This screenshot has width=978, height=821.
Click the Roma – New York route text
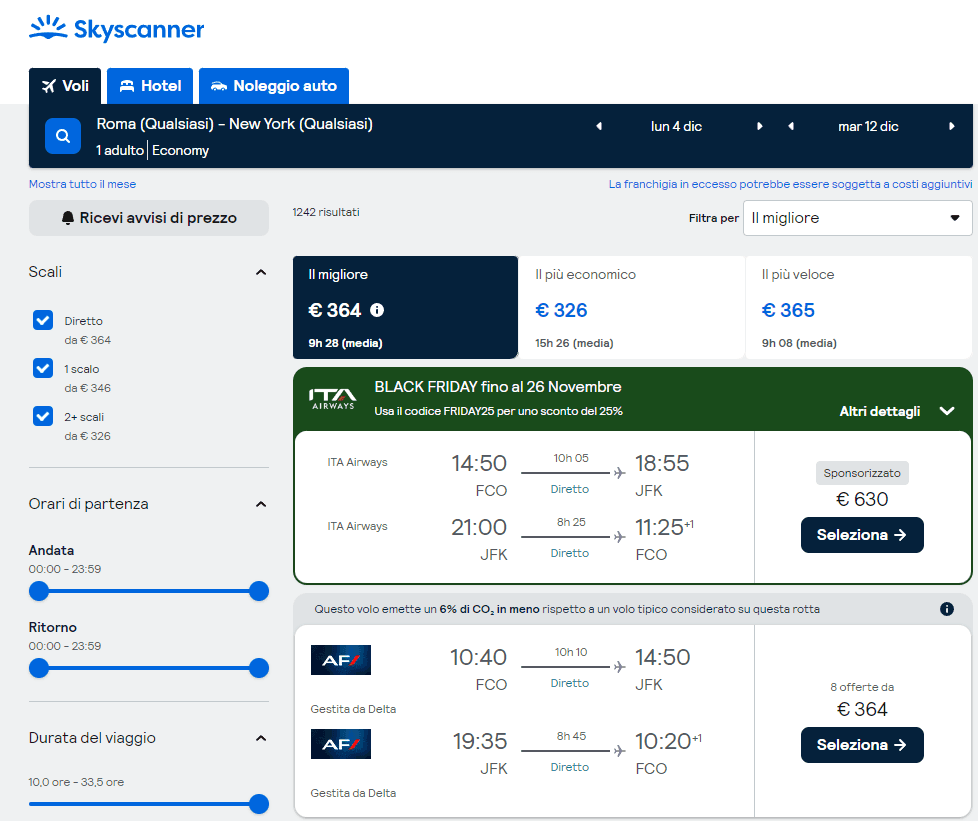(235, 124)
